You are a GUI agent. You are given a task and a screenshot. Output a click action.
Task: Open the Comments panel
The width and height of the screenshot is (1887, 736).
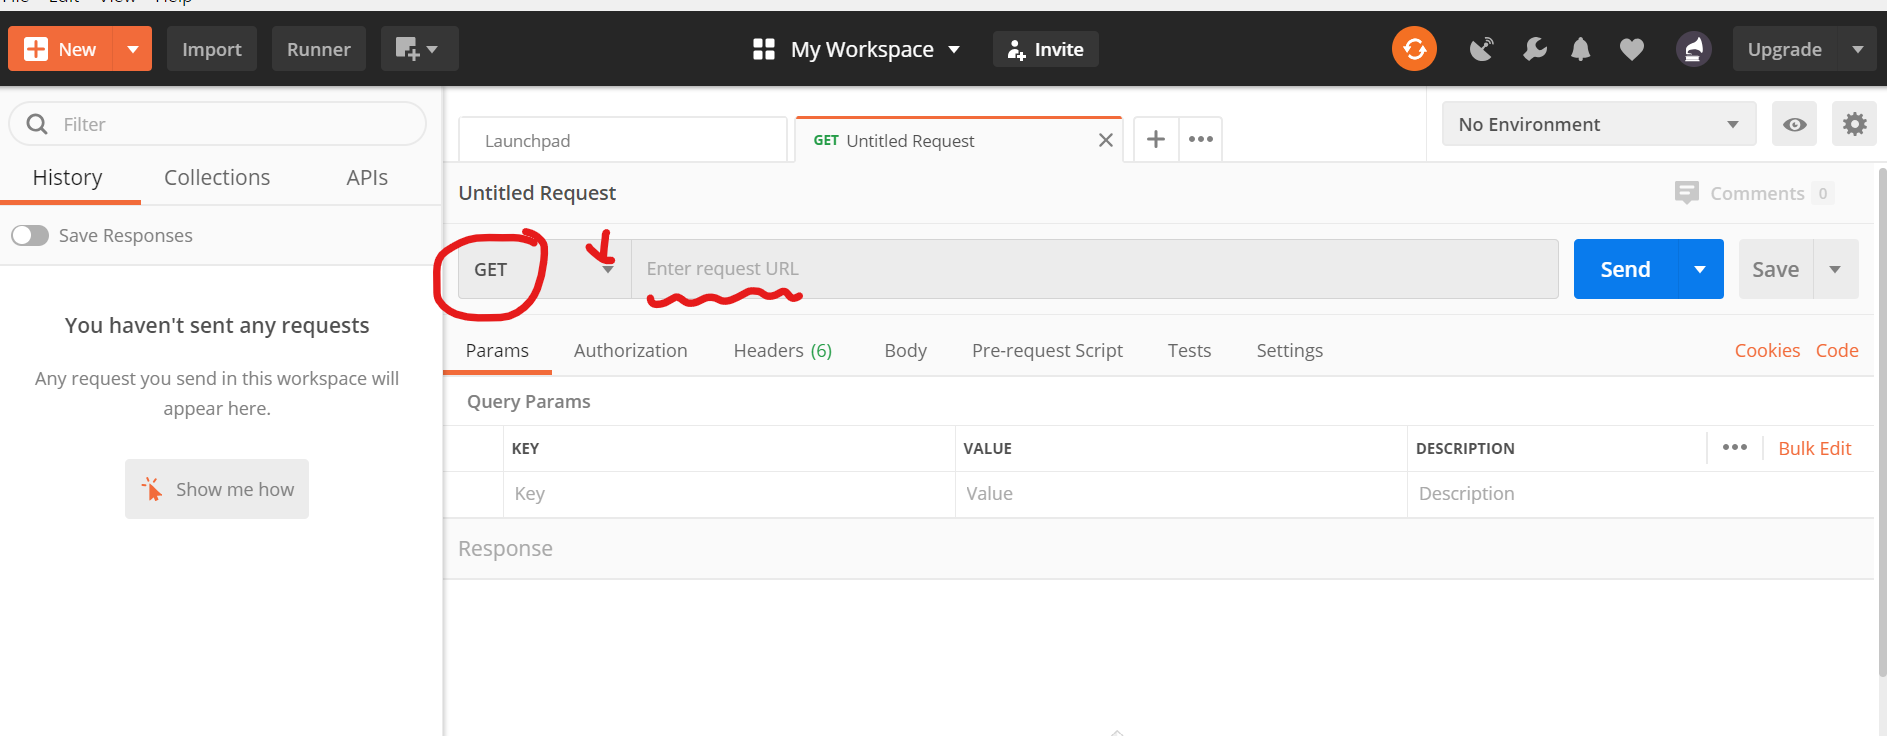1755,193
